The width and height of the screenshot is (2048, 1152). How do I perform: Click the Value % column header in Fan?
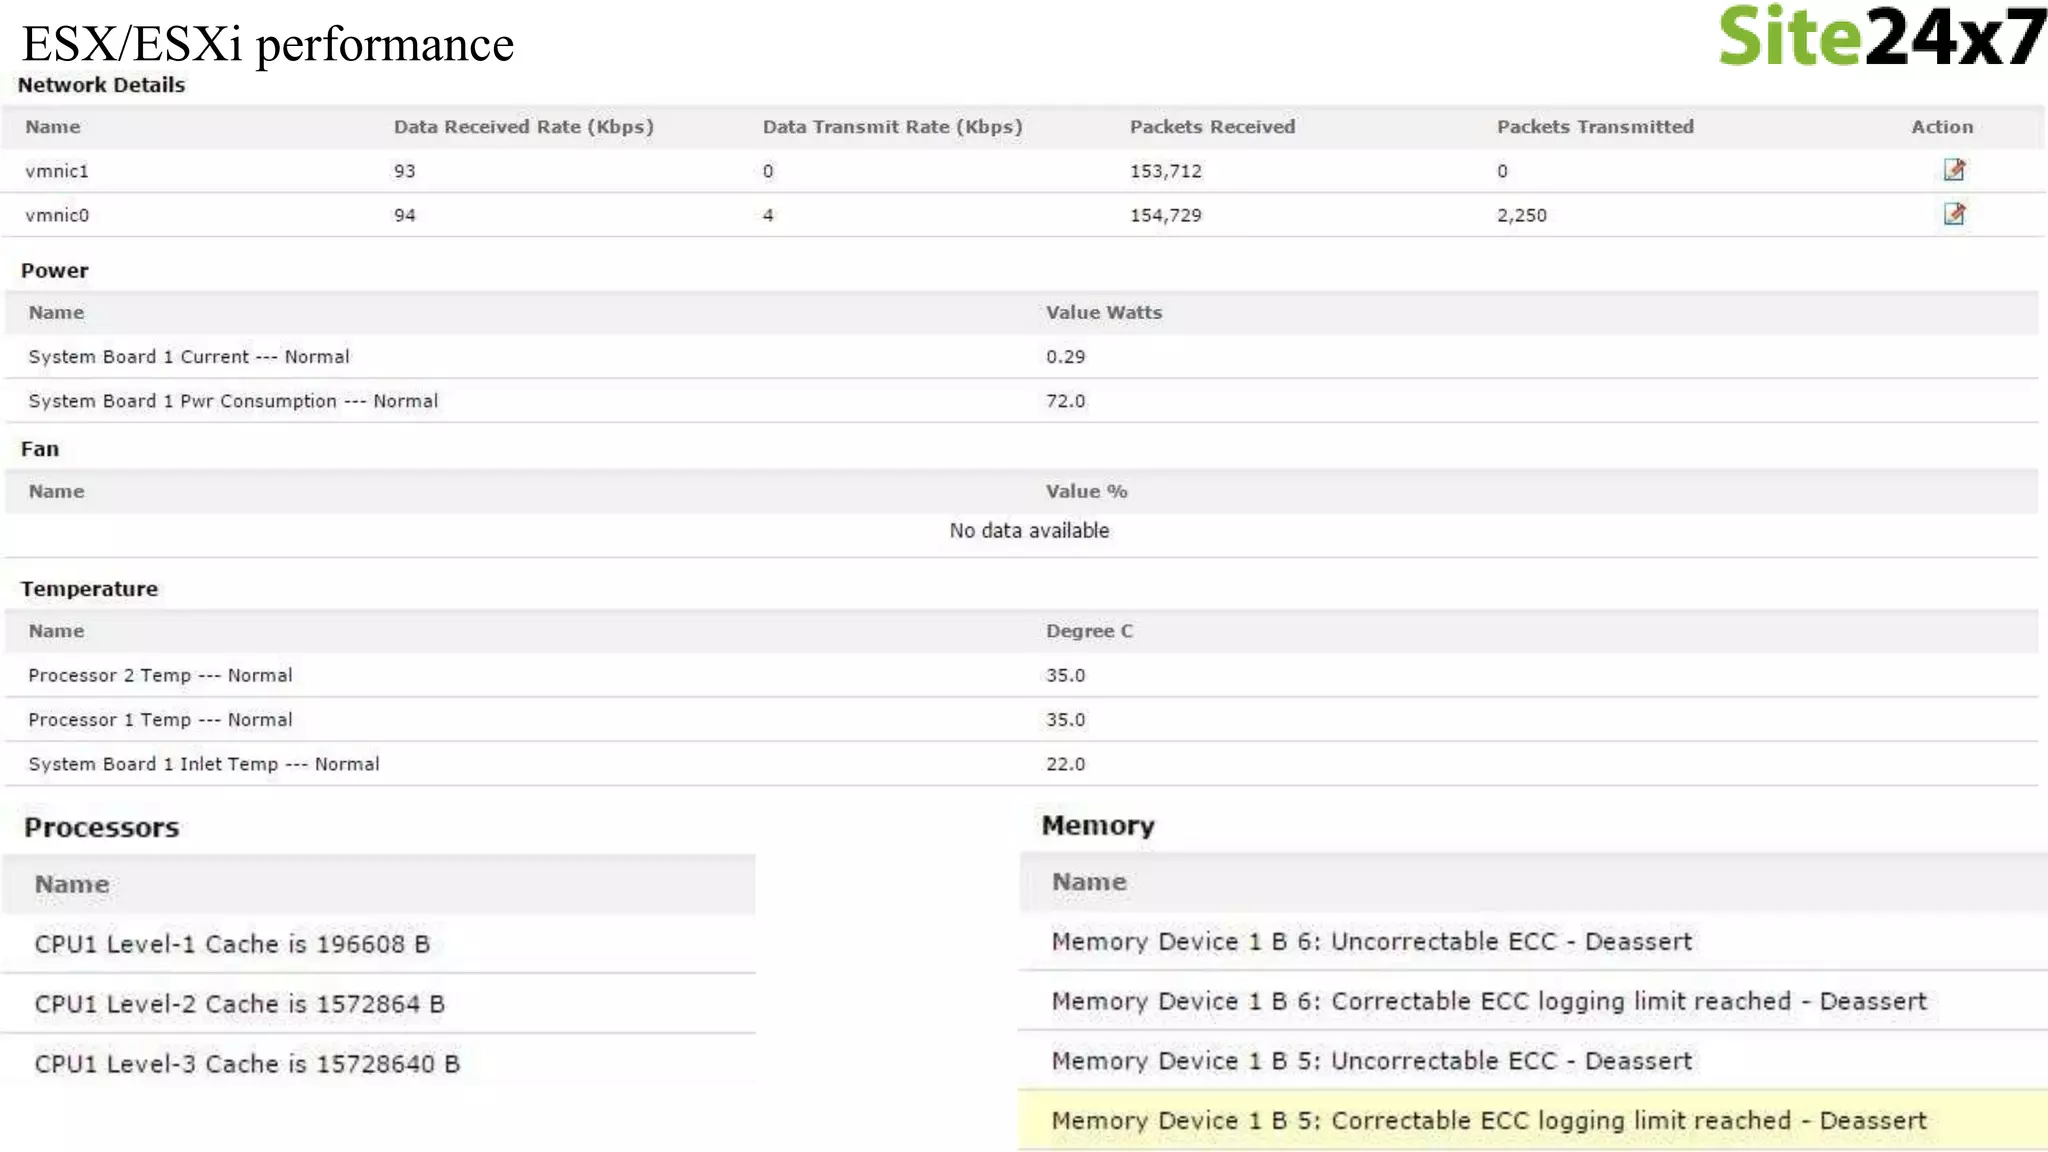(1086, 491)
